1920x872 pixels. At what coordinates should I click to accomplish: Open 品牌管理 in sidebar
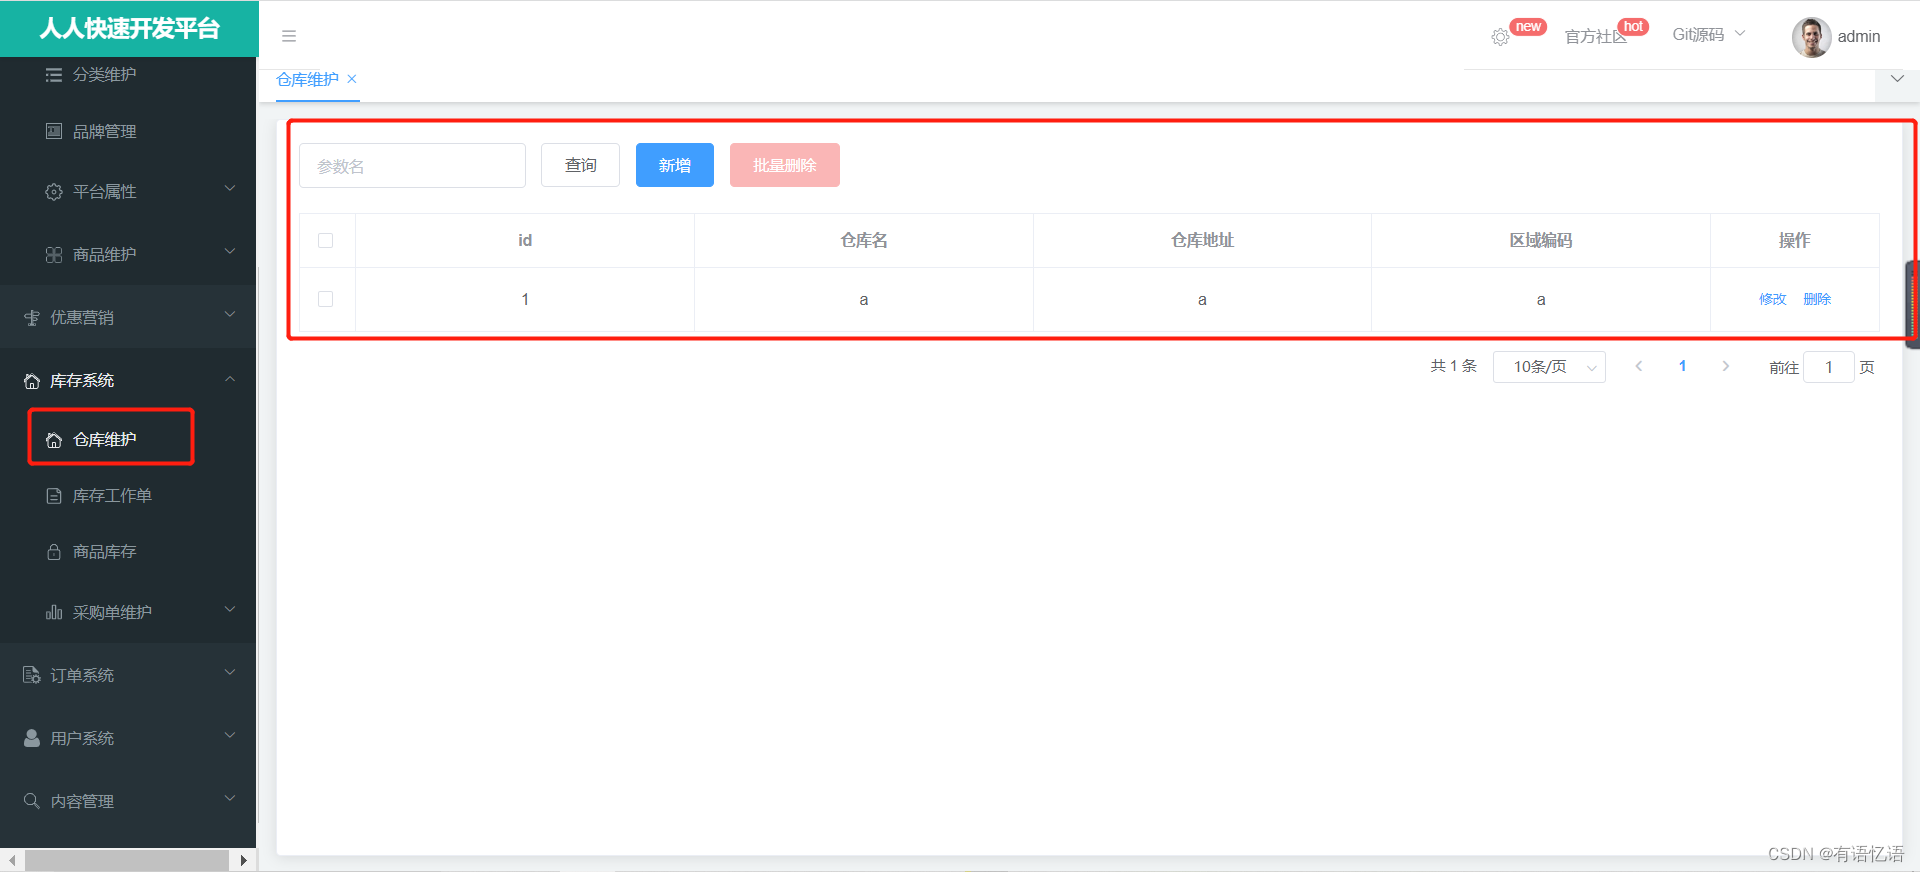point(105,131)
